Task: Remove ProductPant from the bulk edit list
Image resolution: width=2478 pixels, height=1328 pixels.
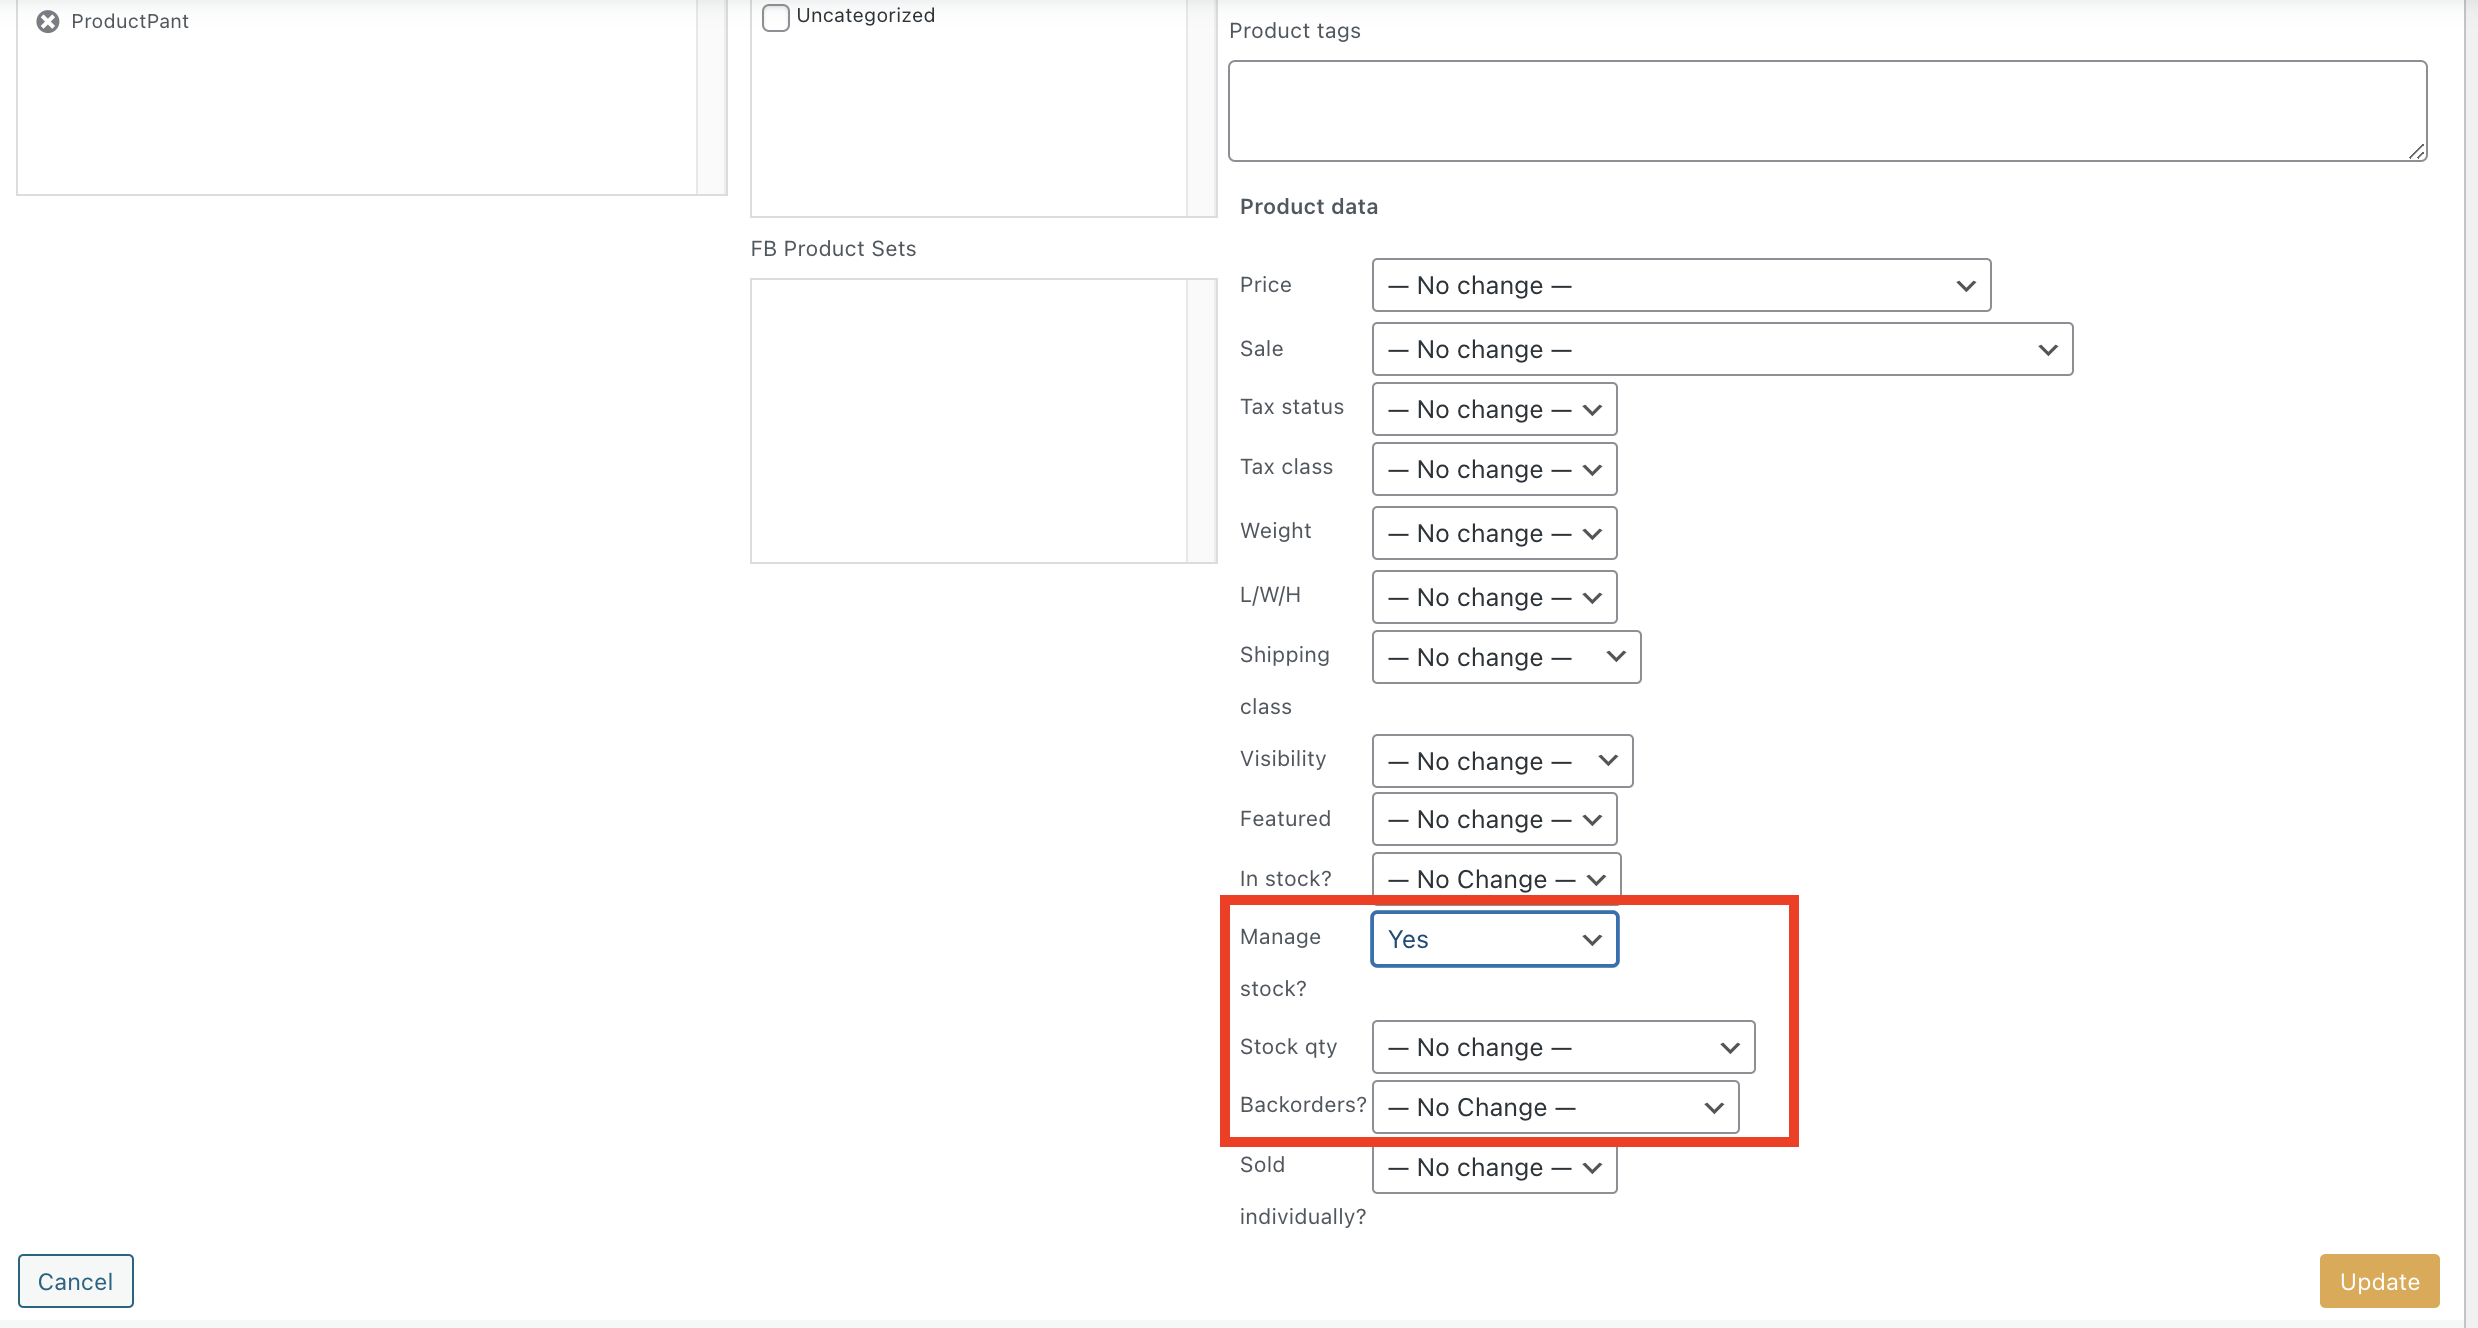Action: (x=47, y=21)
